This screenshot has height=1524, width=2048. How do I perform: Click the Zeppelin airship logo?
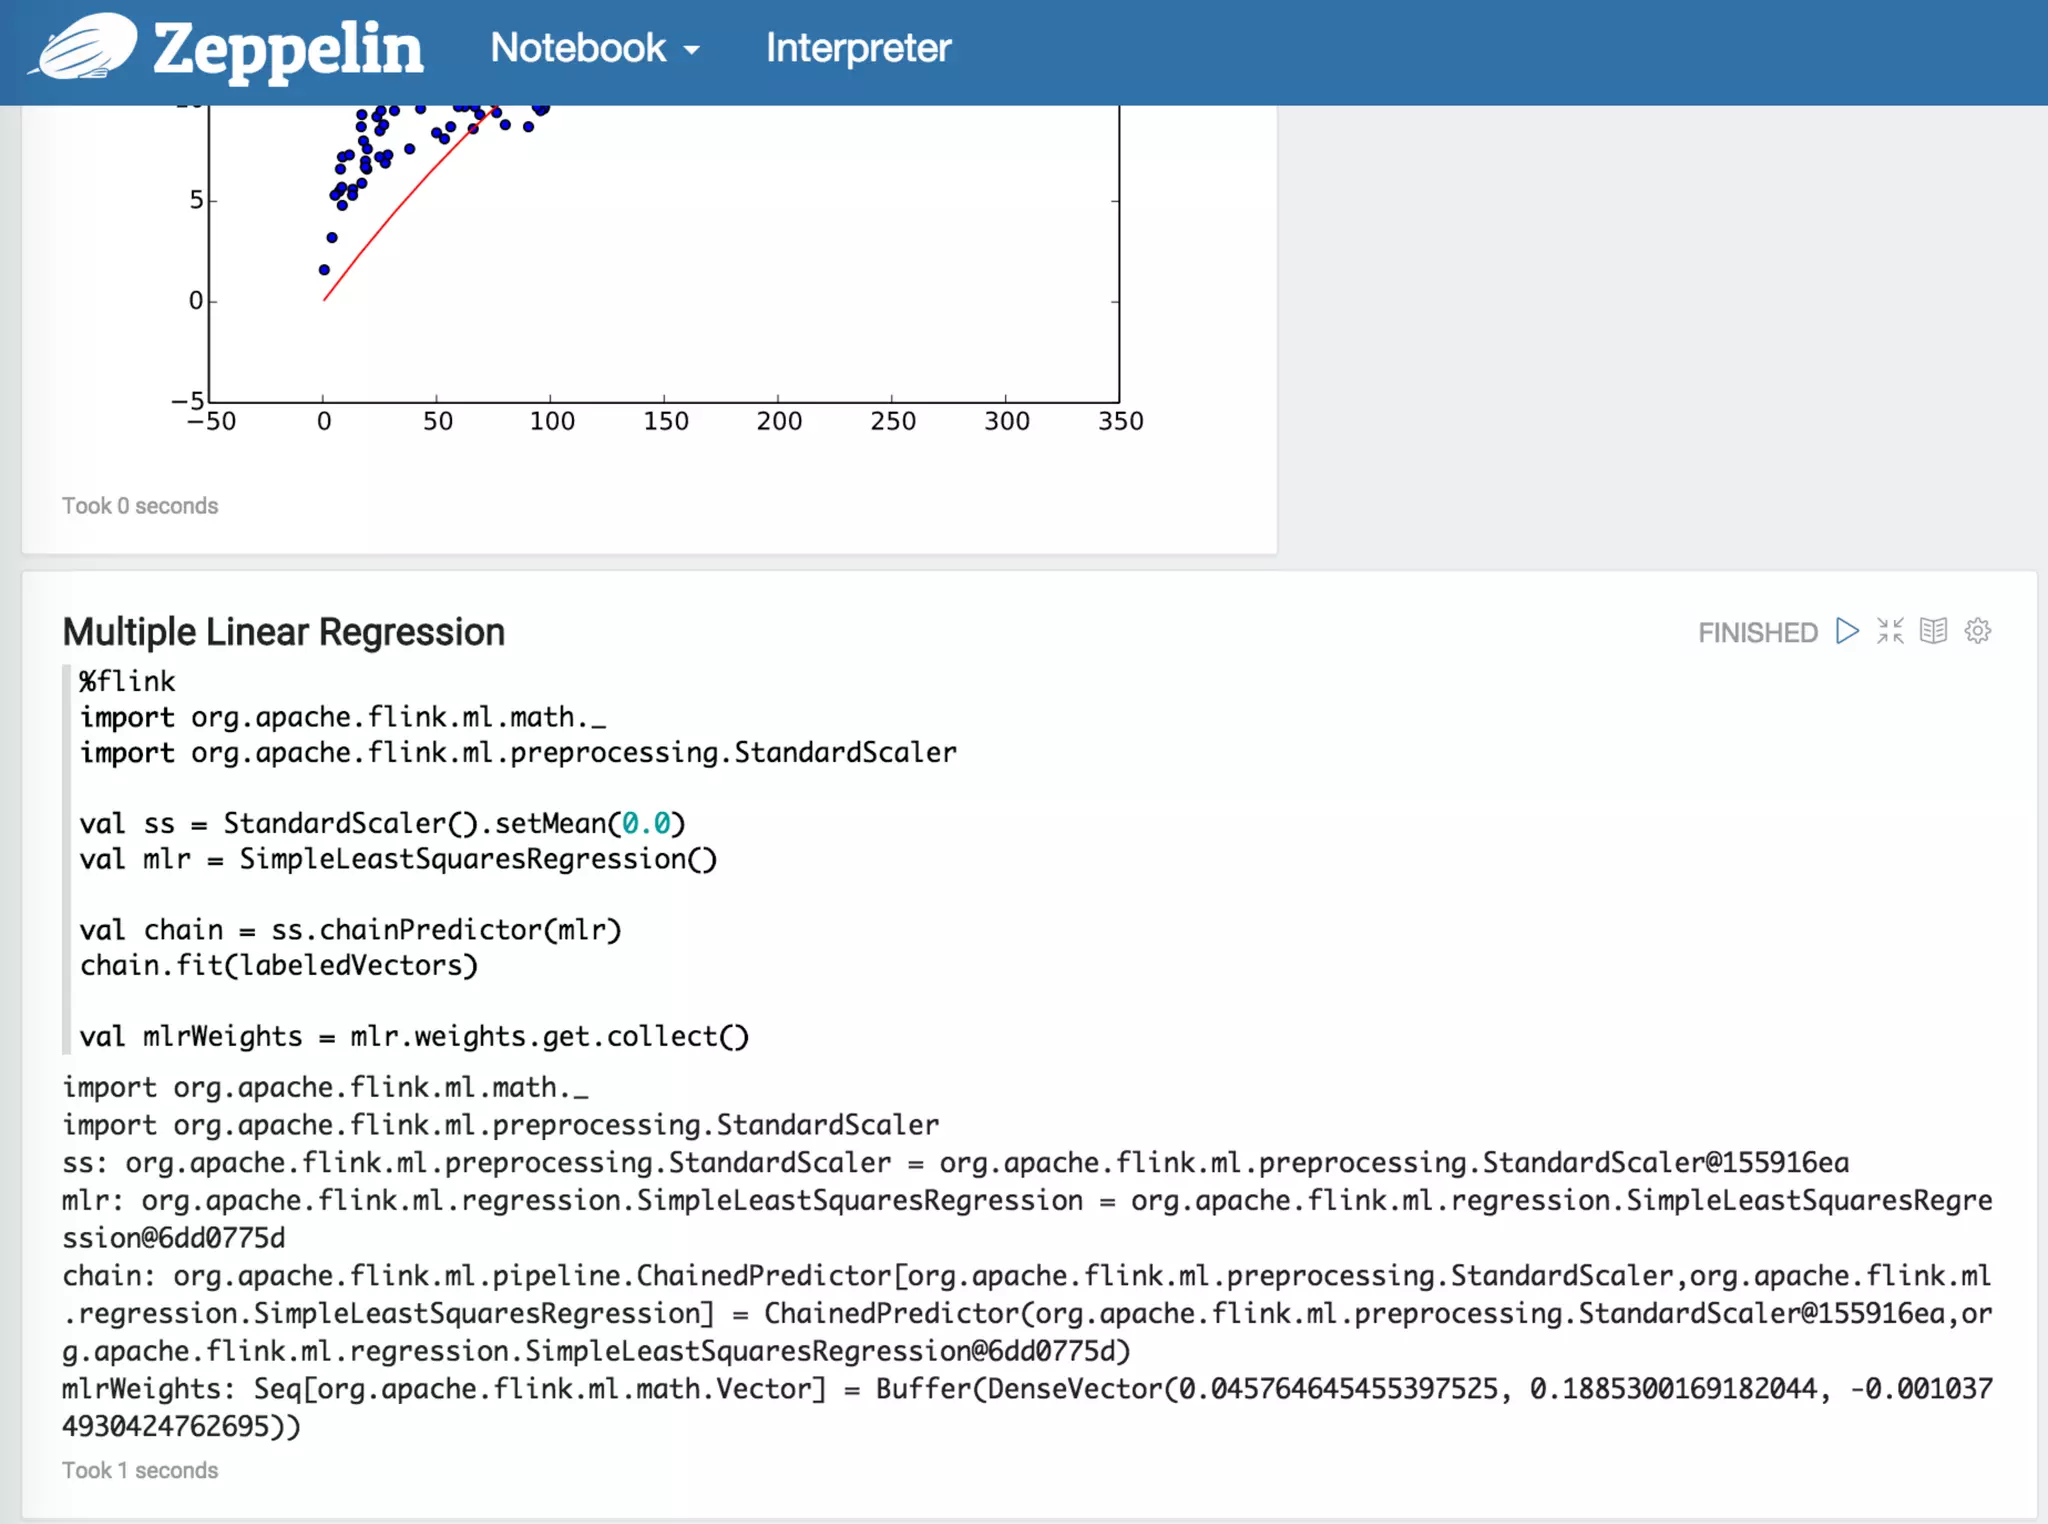tap(84, 47)
